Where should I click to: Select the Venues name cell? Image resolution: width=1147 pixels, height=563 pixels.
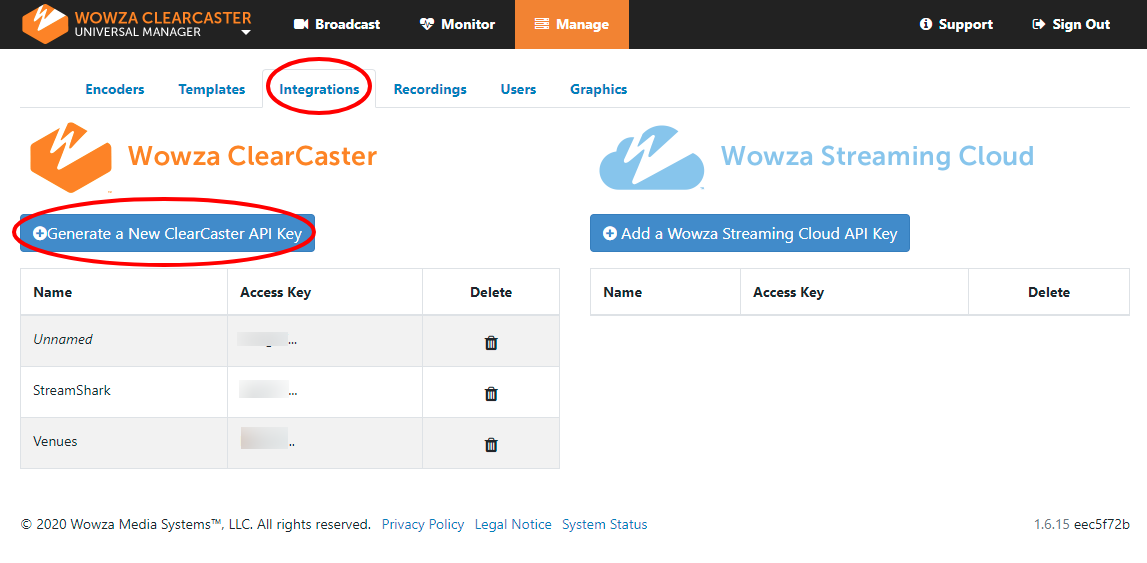coord(124,442)
